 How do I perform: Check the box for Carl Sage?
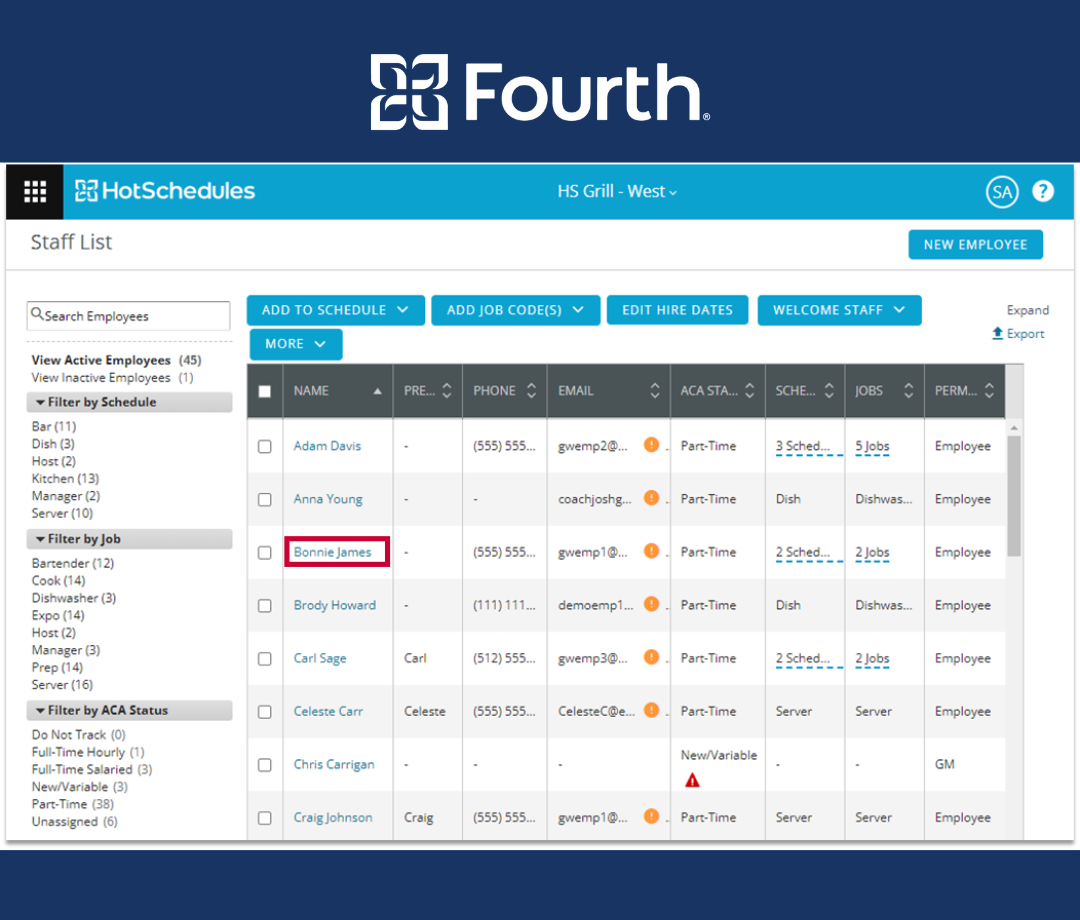264,658
